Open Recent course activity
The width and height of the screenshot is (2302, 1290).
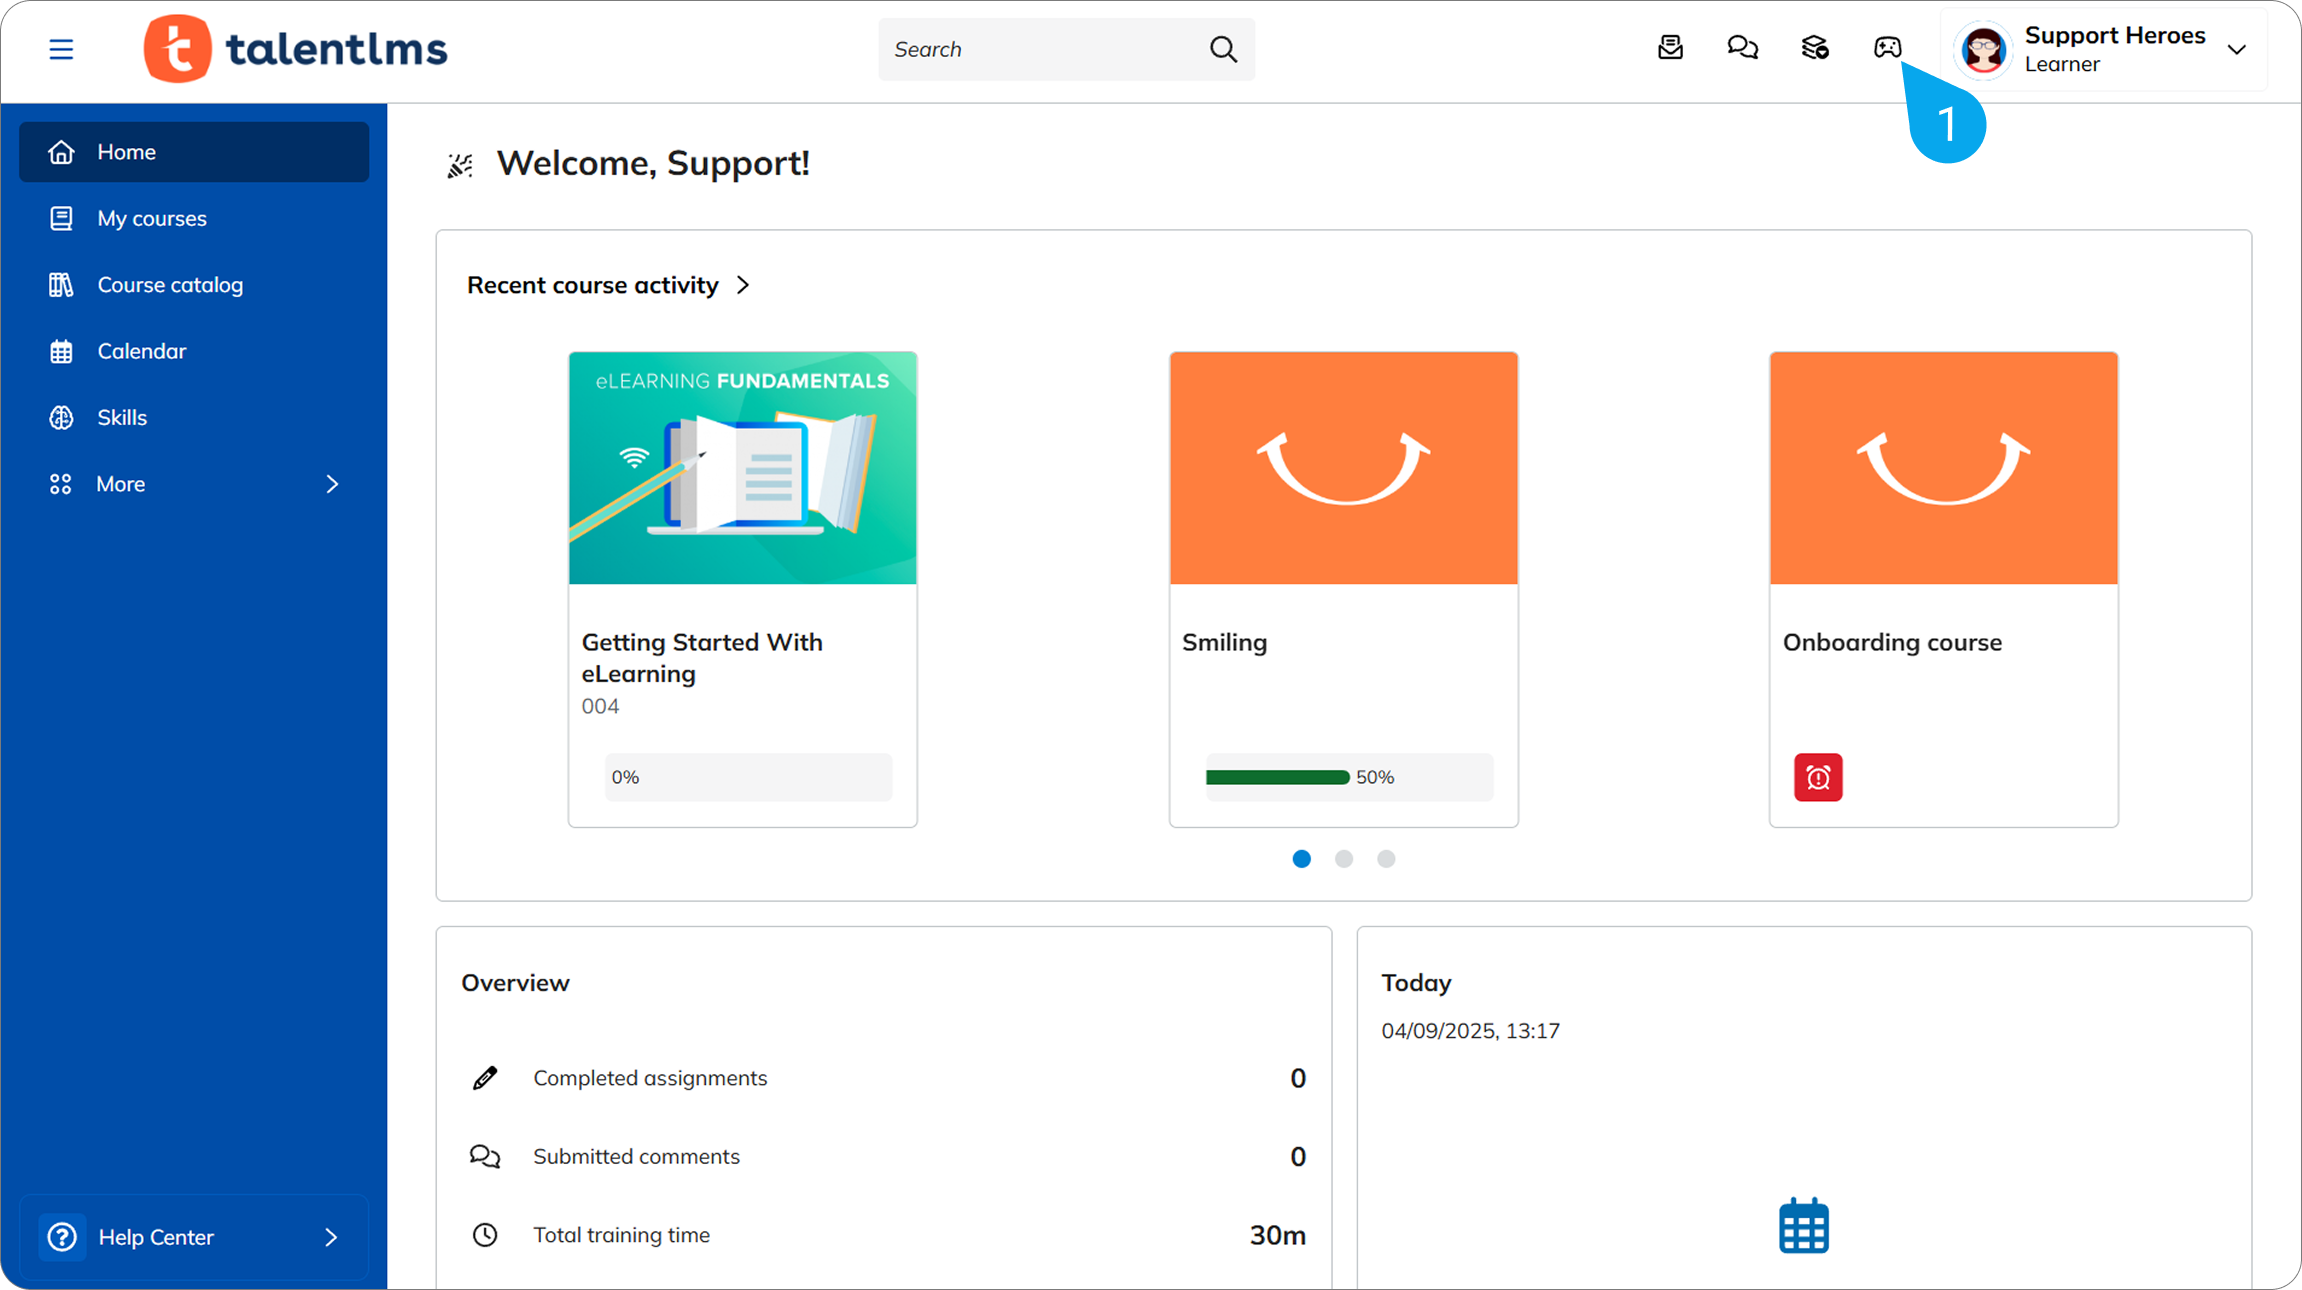coord(592,285)
